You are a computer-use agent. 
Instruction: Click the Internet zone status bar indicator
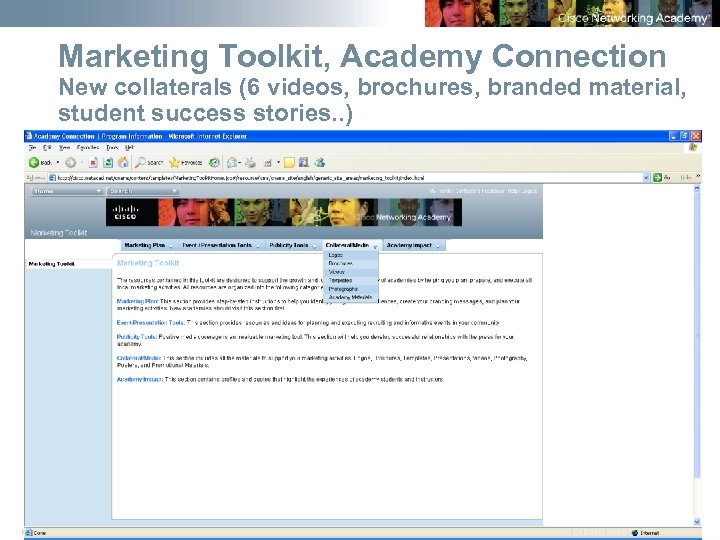pos(647,533)
